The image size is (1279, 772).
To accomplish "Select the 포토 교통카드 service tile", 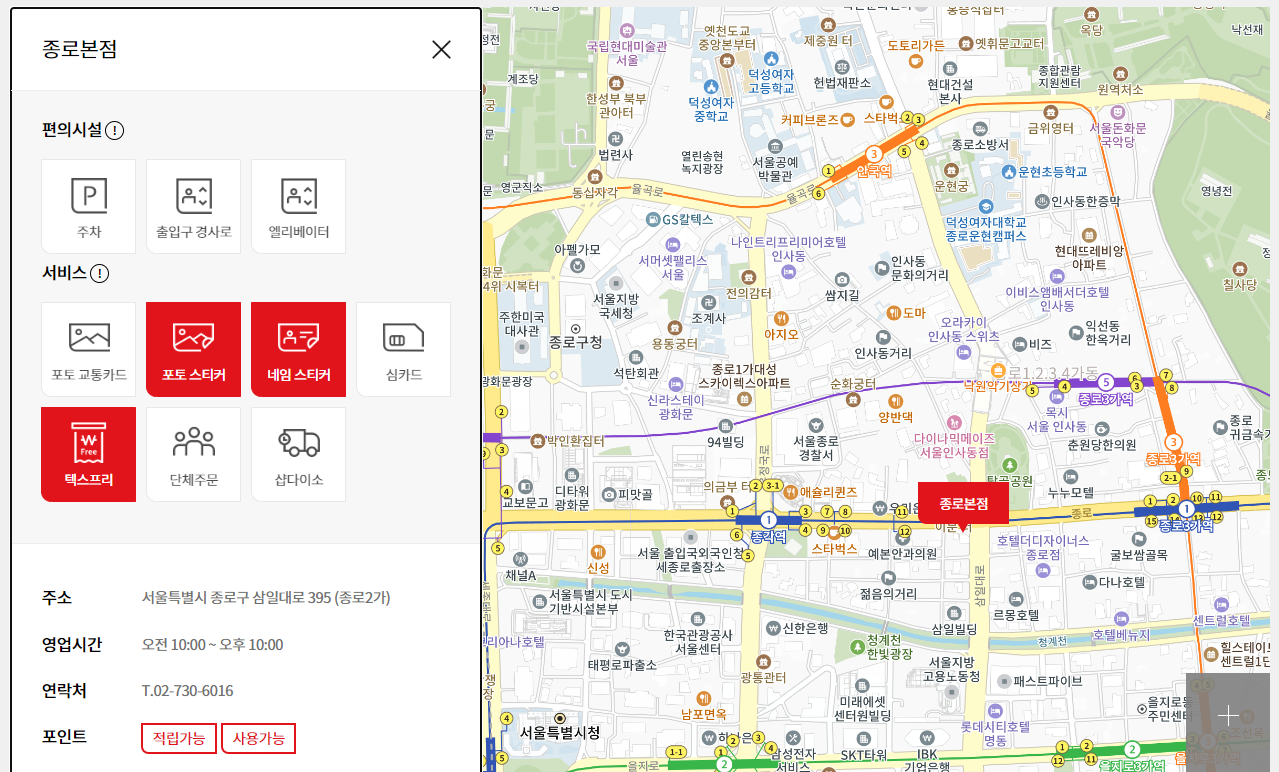I will click(x=89, y=349).
